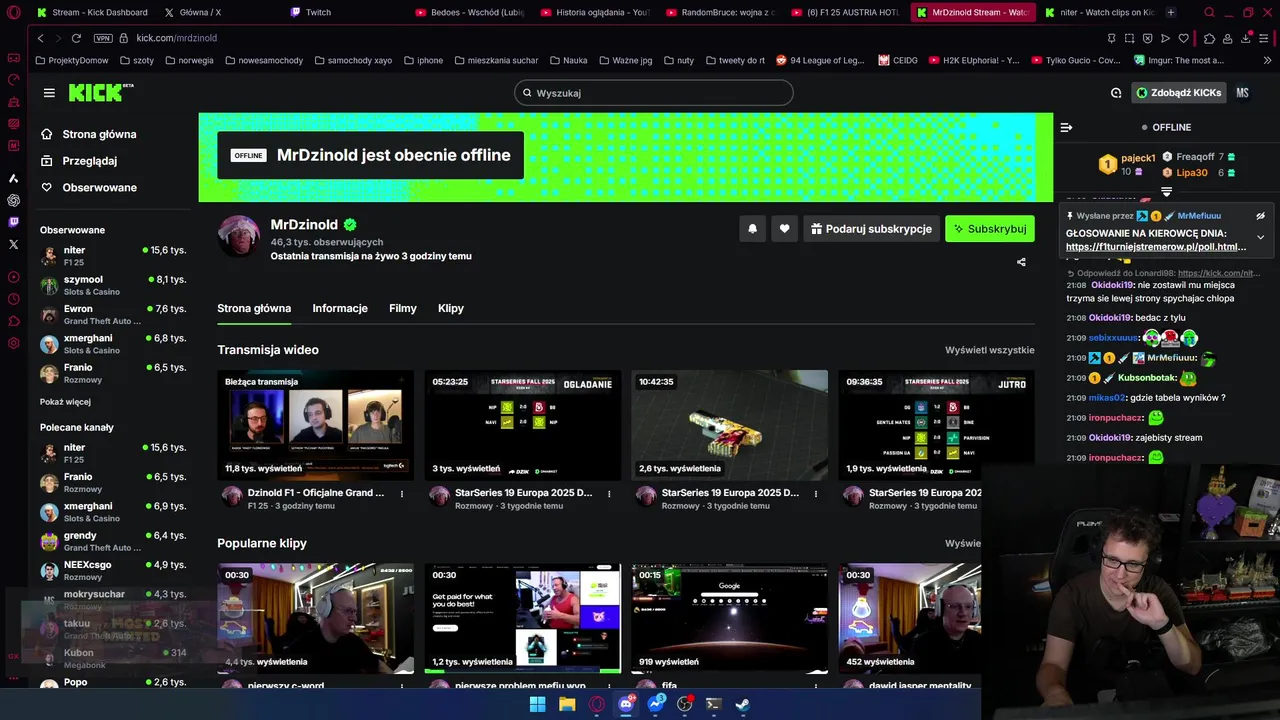The width and height of the screenshot is (1280, 720).
Task: Open the Kick hamburger menu
Action: [49, 93]
